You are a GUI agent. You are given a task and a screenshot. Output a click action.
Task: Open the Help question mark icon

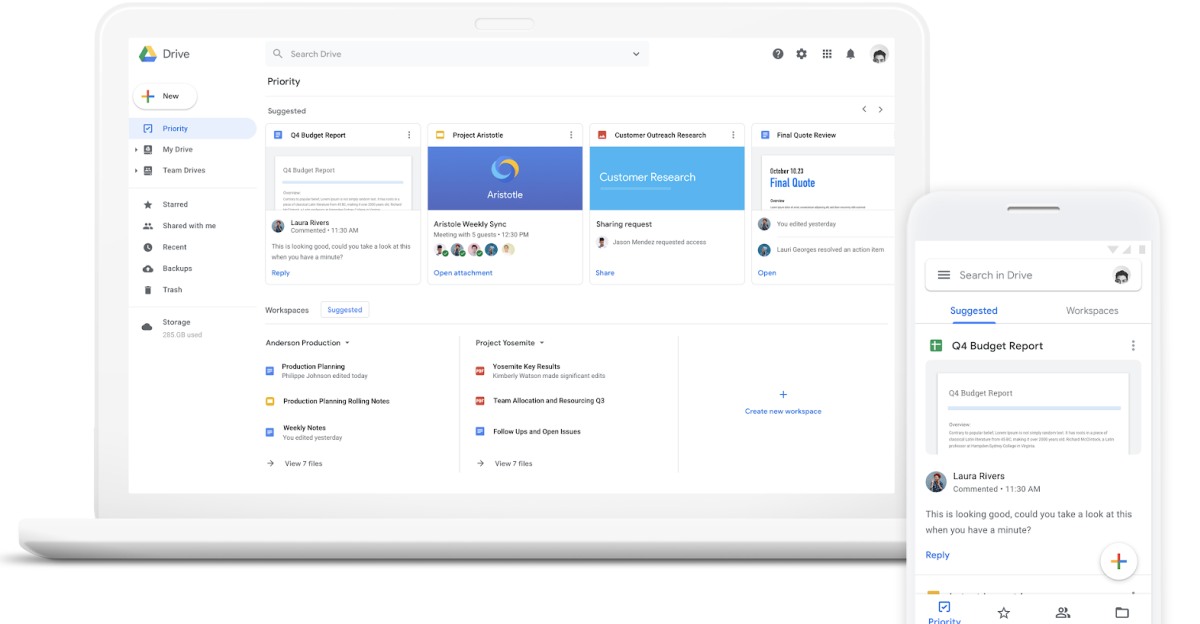[x=778, y=54]
